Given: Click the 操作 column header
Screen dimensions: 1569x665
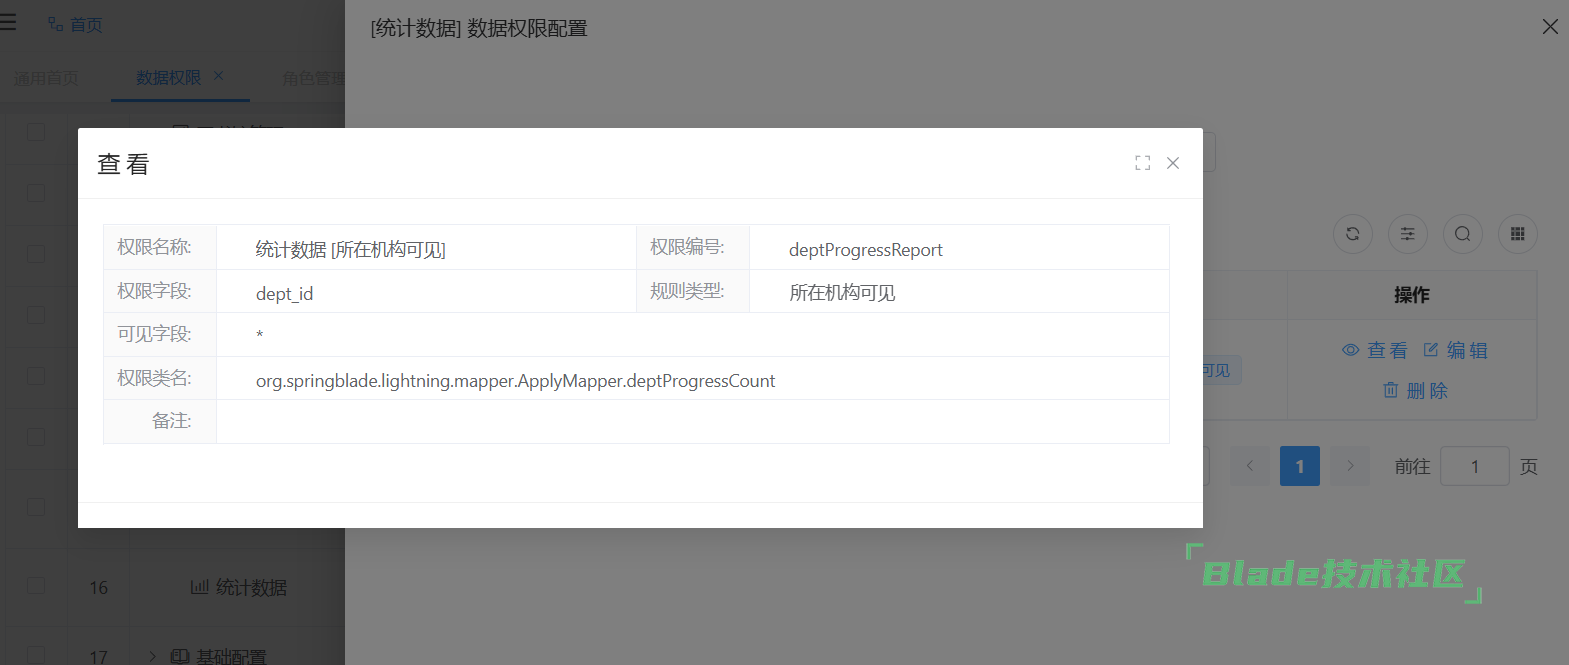Looking at the screenshot, I should point(1412,294).
